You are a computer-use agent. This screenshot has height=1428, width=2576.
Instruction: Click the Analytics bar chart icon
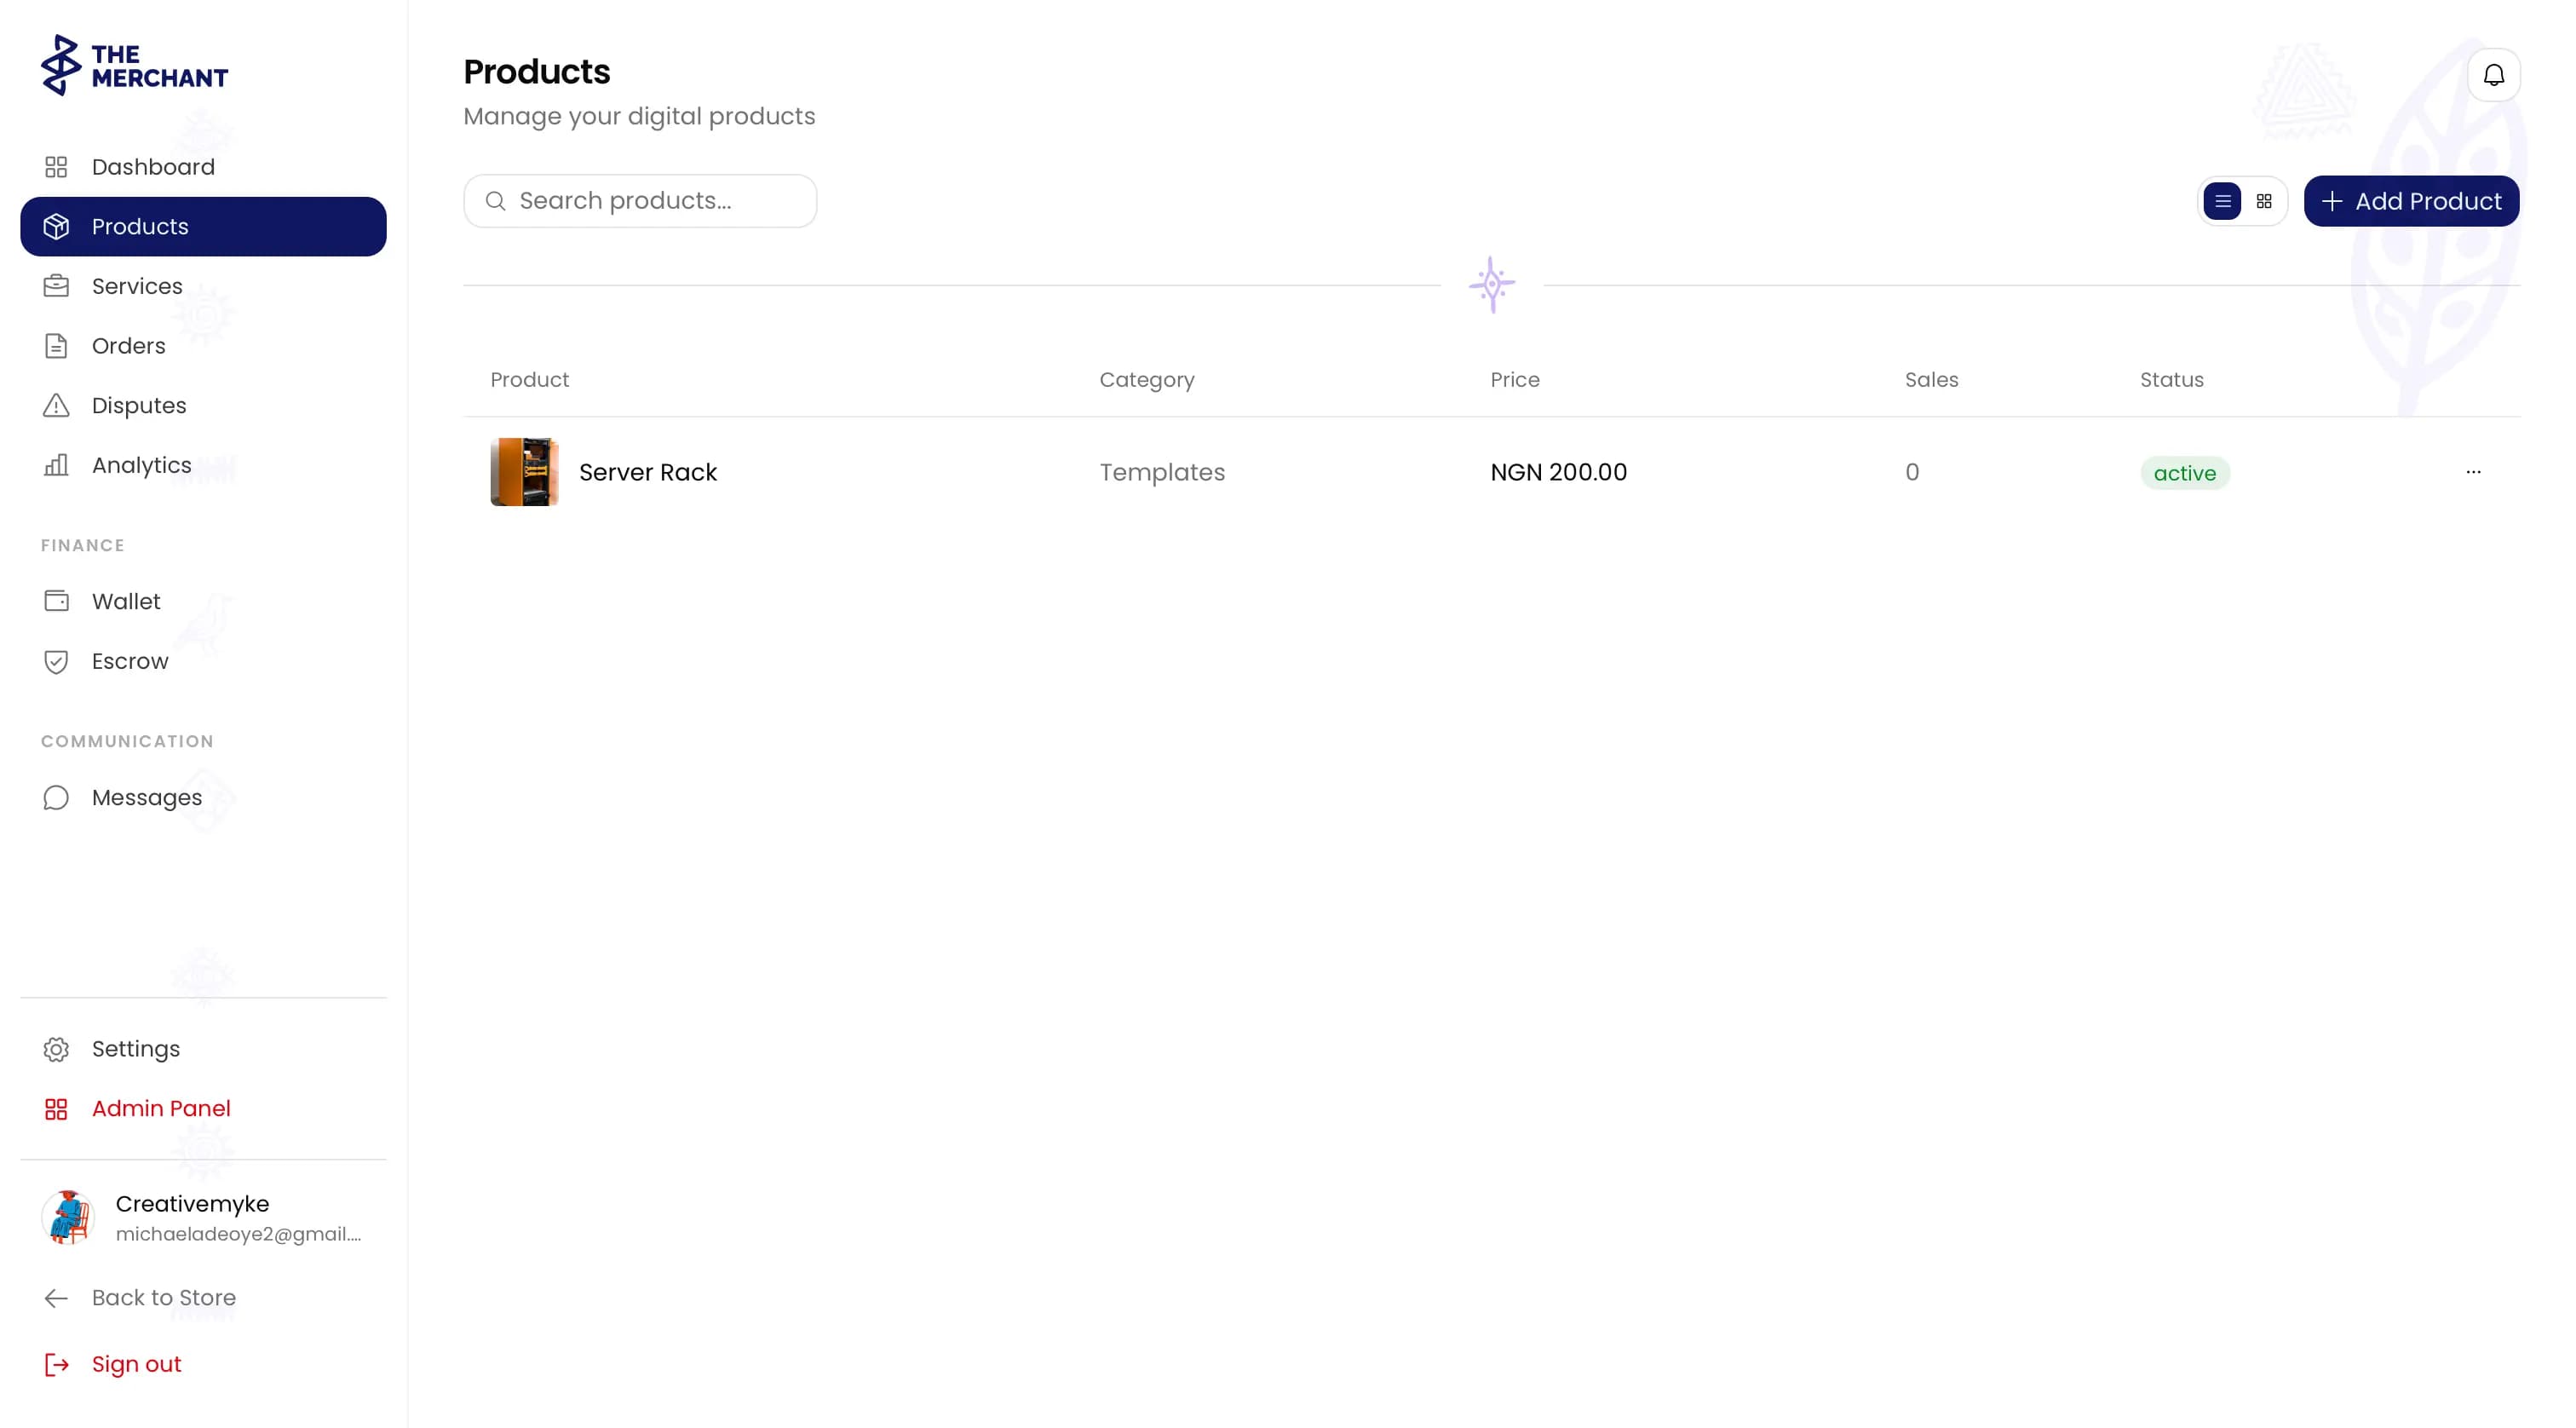56,465
